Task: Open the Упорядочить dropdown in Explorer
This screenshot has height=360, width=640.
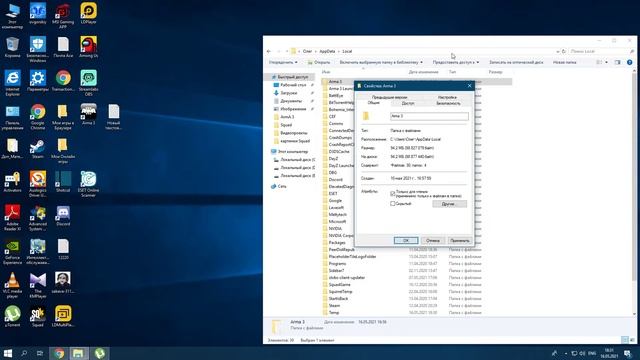Action: [283, 62]
